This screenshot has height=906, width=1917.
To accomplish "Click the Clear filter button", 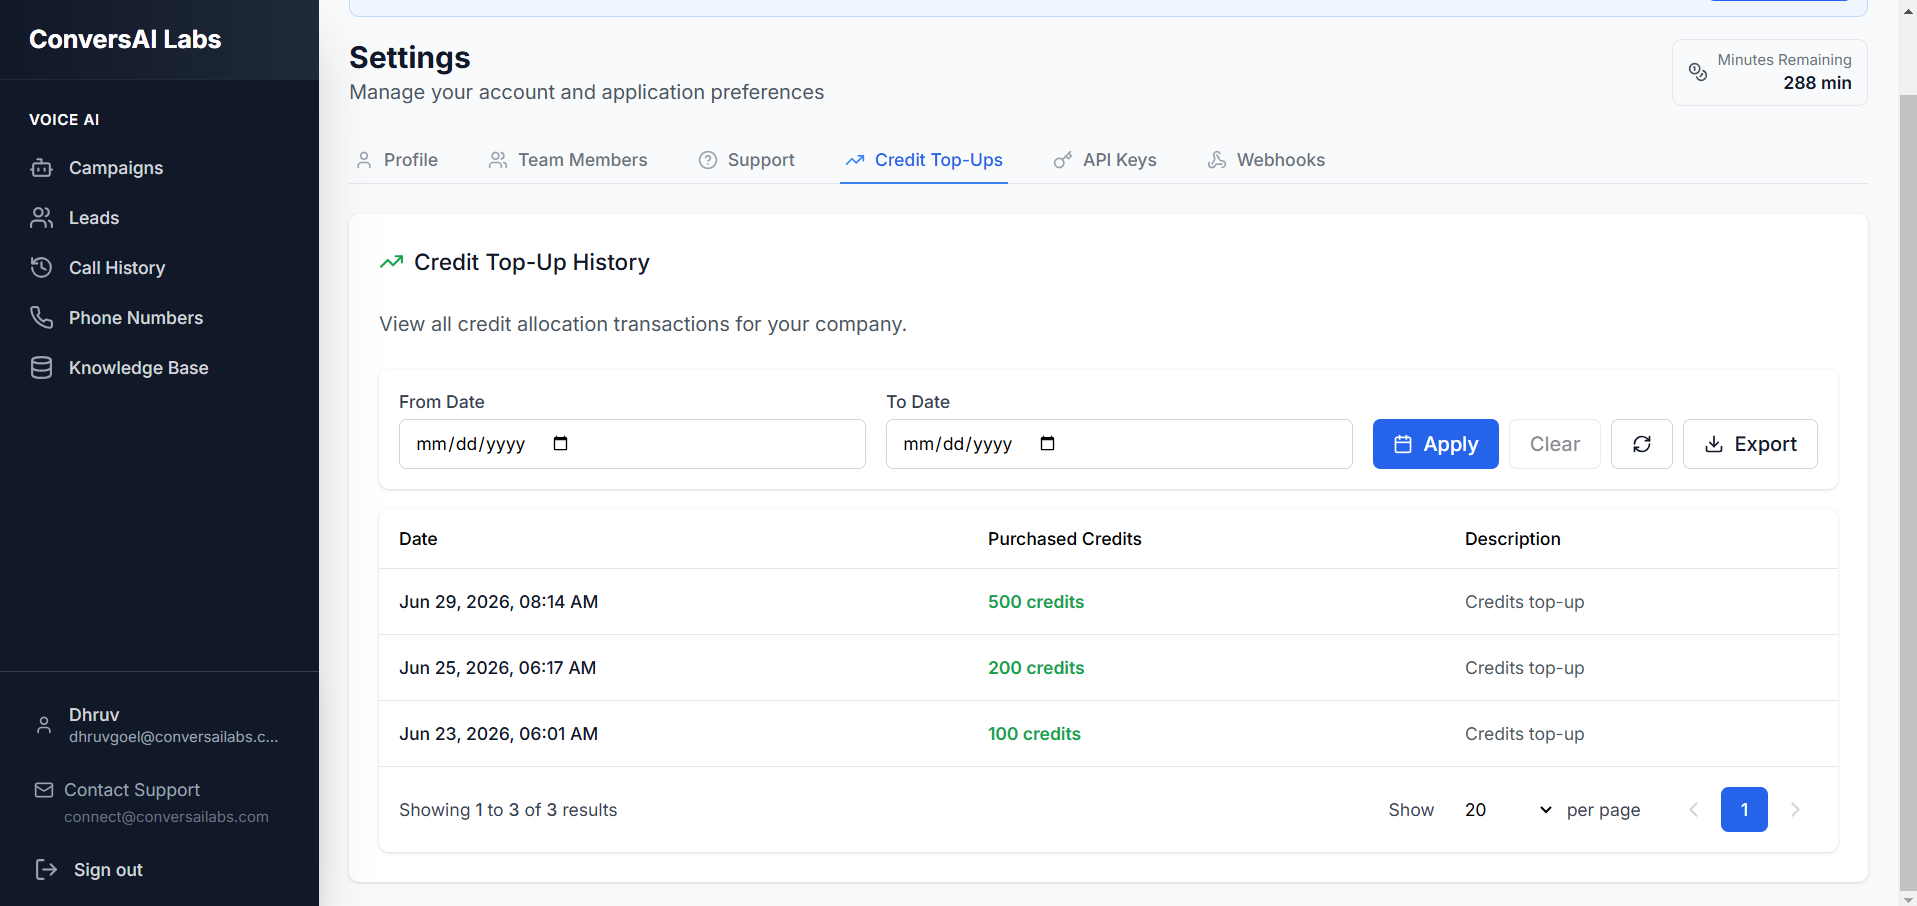I will pyautogui.click(x=1554, y=444).
